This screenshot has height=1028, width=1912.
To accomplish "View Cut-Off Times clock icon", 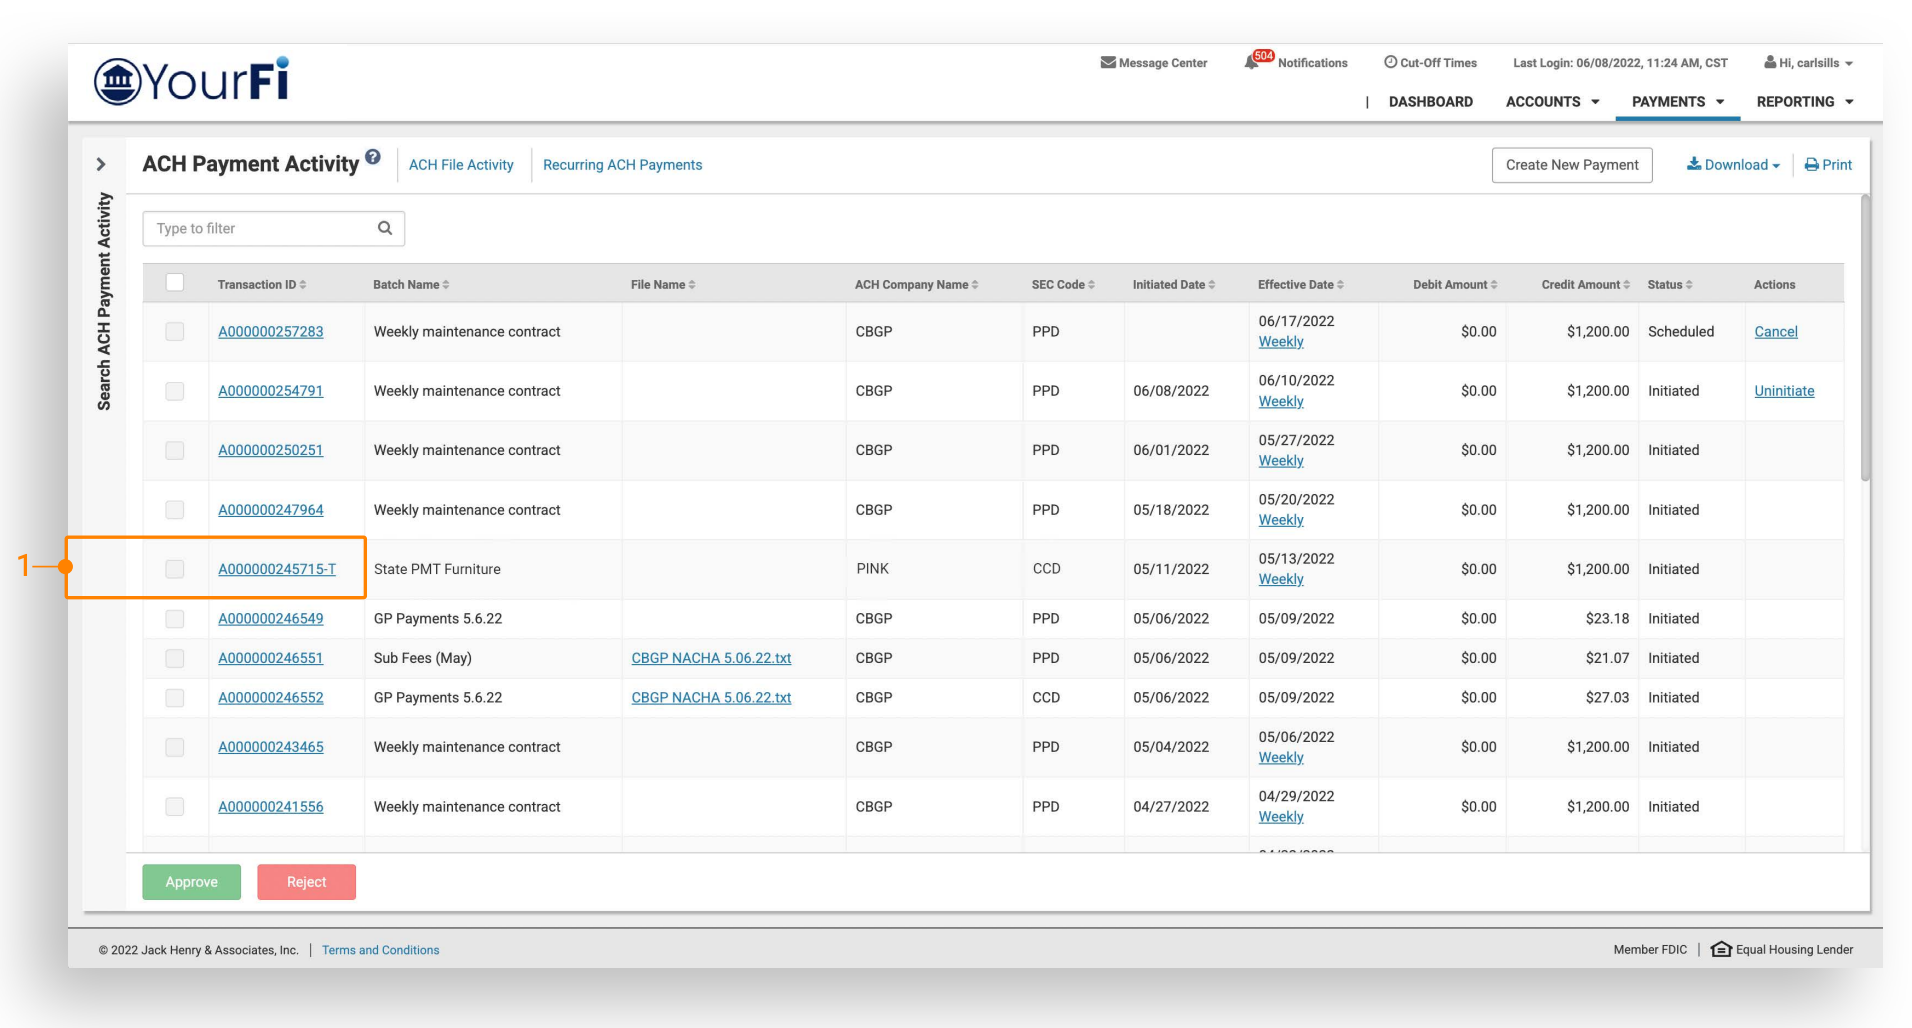I will (x=1390, y=62).
